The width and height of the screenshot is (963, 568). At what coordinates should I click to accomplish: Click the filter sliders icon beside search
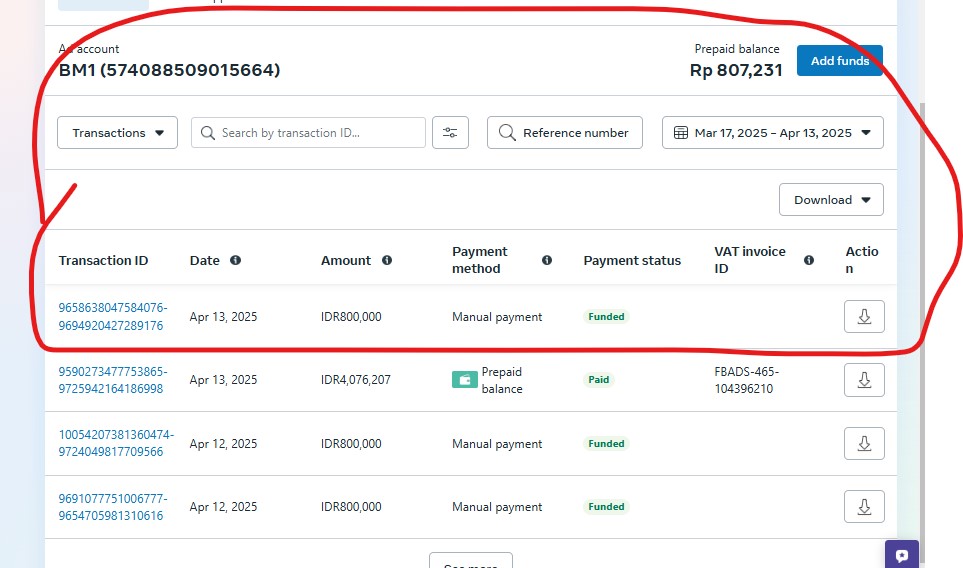(450, 133)
